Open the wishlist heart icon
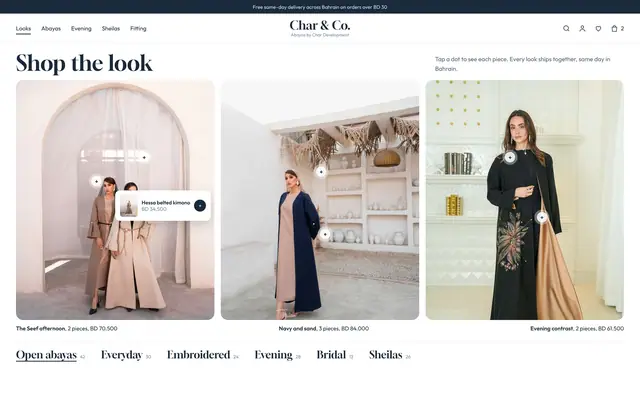 (x=598, y=29)
